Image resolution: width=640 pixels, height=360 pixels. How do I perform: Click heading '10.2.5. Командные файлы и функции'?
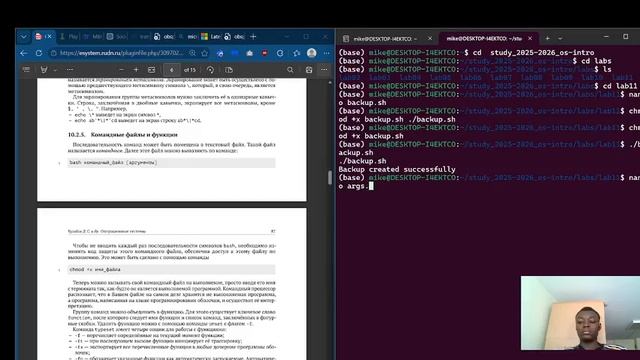point(122,135)
